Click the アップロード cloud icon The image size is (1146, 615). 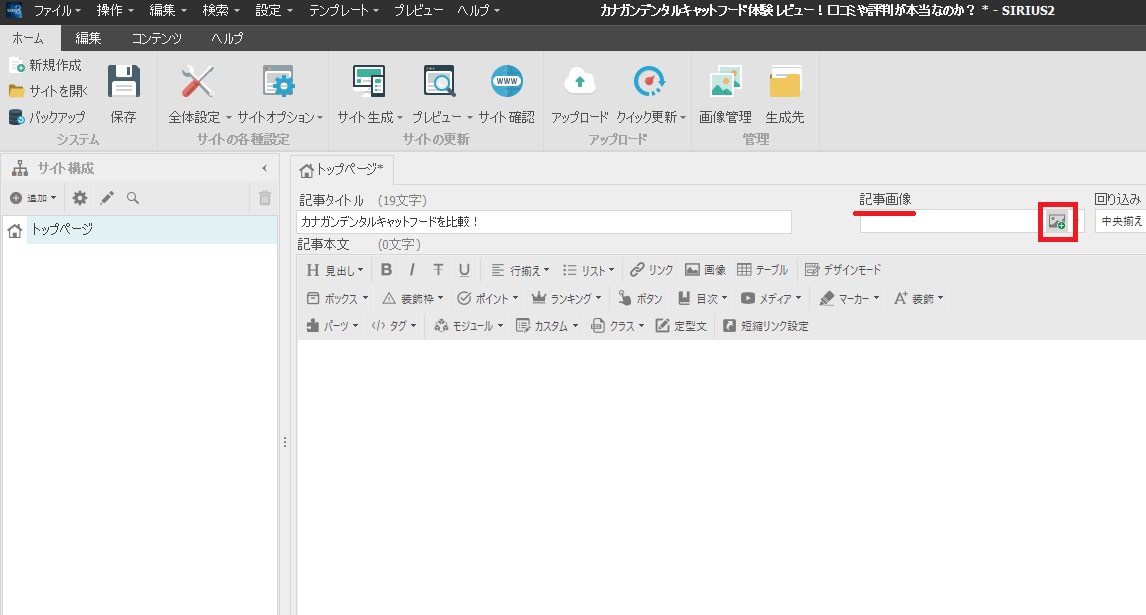580,81
